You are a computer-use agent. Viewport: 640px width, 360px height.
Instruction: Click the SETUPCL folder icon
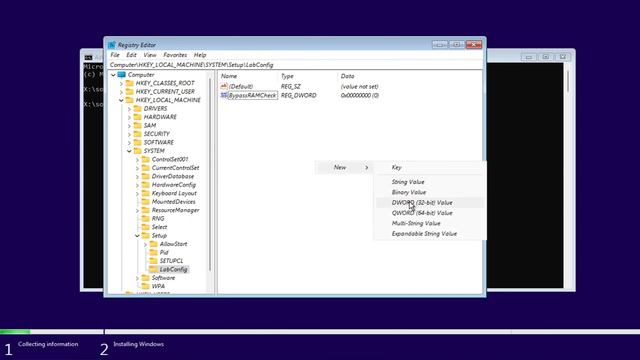(153, 261)
